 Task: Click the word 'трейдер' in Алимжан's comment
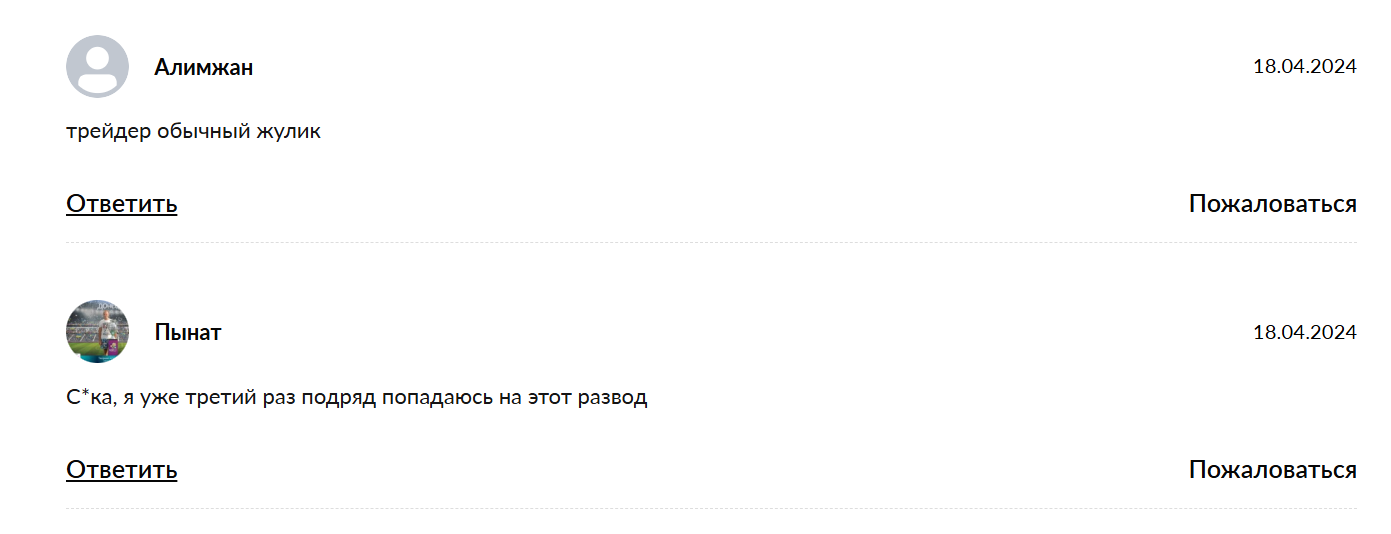click(x=108, y=131)
